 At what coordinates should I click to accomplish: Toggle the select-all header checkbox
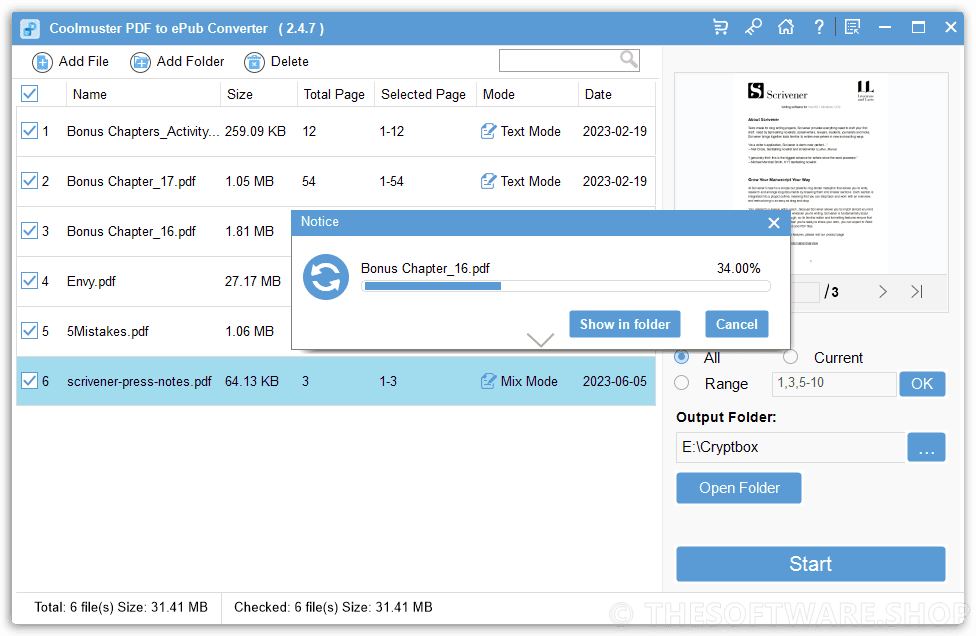click(29, 94)
